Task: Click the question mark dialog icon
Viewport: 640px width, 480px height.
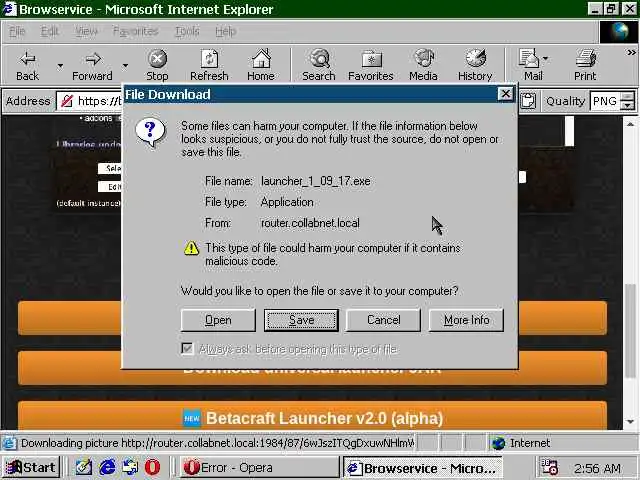Action: click(151, 132)
